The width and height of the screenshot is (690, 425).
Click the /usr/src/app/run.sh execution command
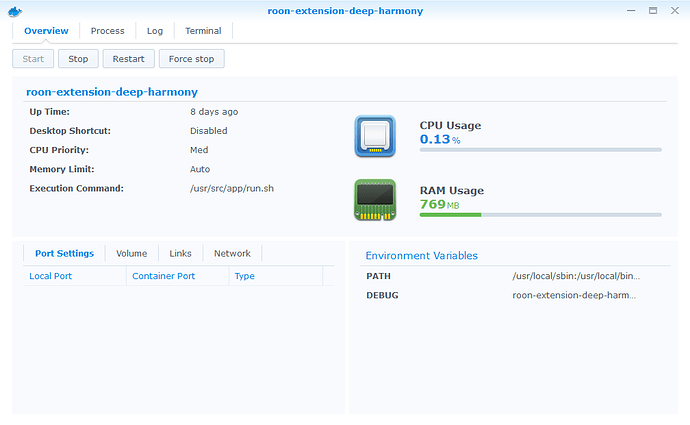(x=232, y=188)
